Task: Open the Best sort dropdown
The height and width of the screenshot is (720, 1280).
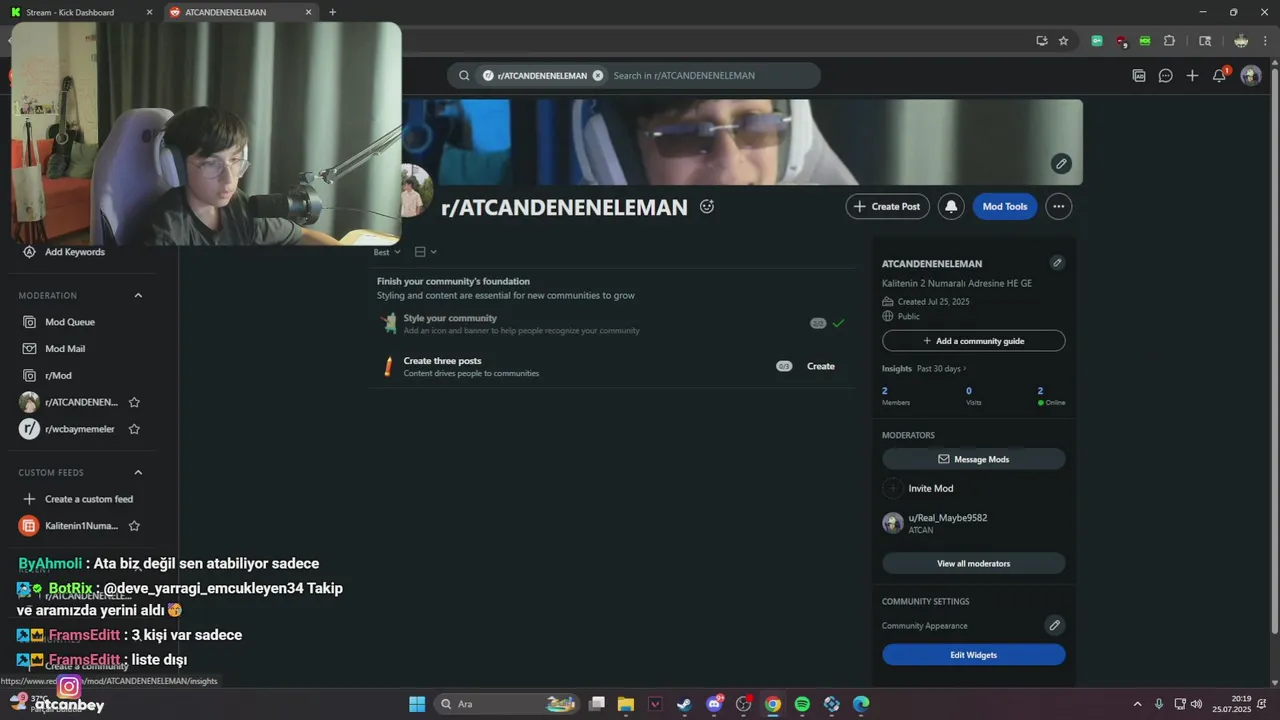Action: pos(387,252)
